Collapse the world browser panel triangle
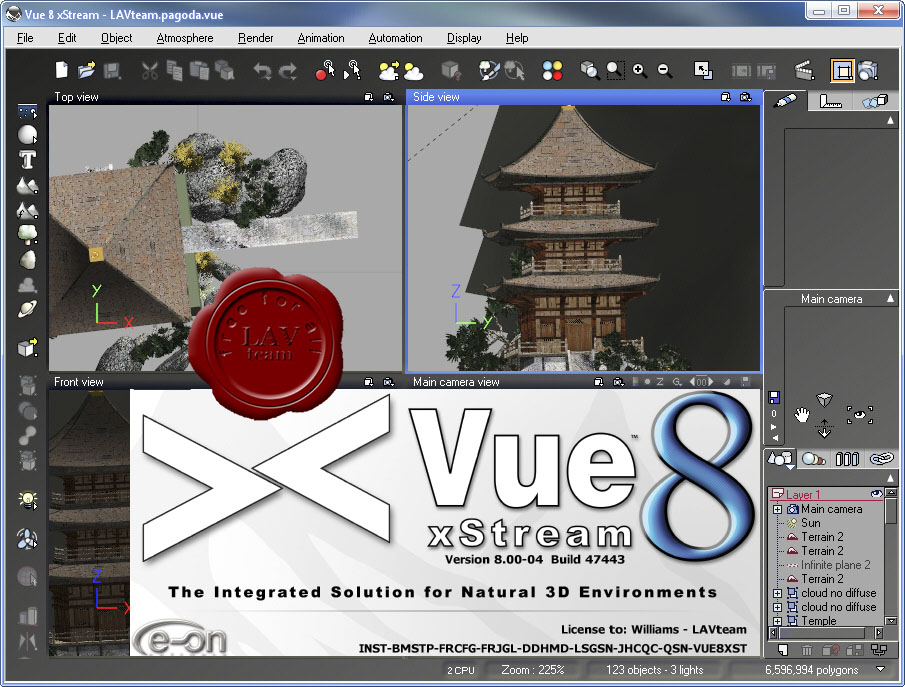The width and height of the screenshot is (905, 687). [891, 478]
